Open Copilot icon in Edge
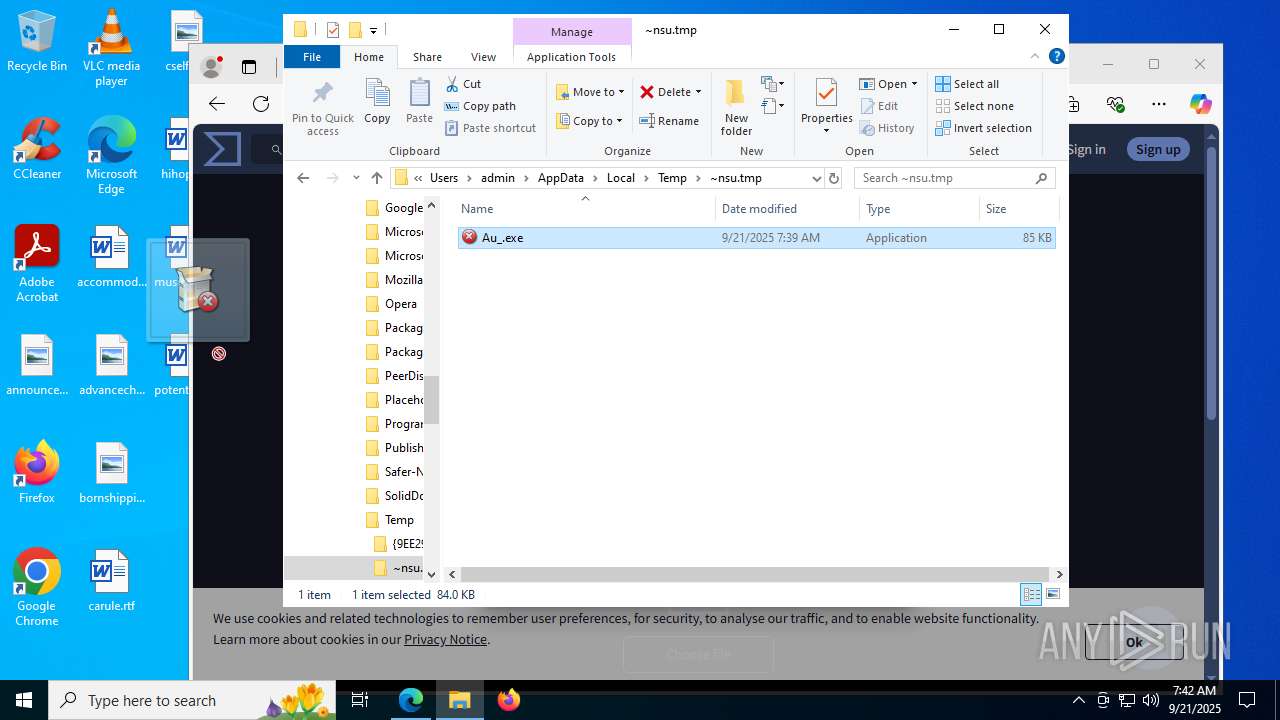The width and height of the screenshot is (1280, 720). point(1200,104)
